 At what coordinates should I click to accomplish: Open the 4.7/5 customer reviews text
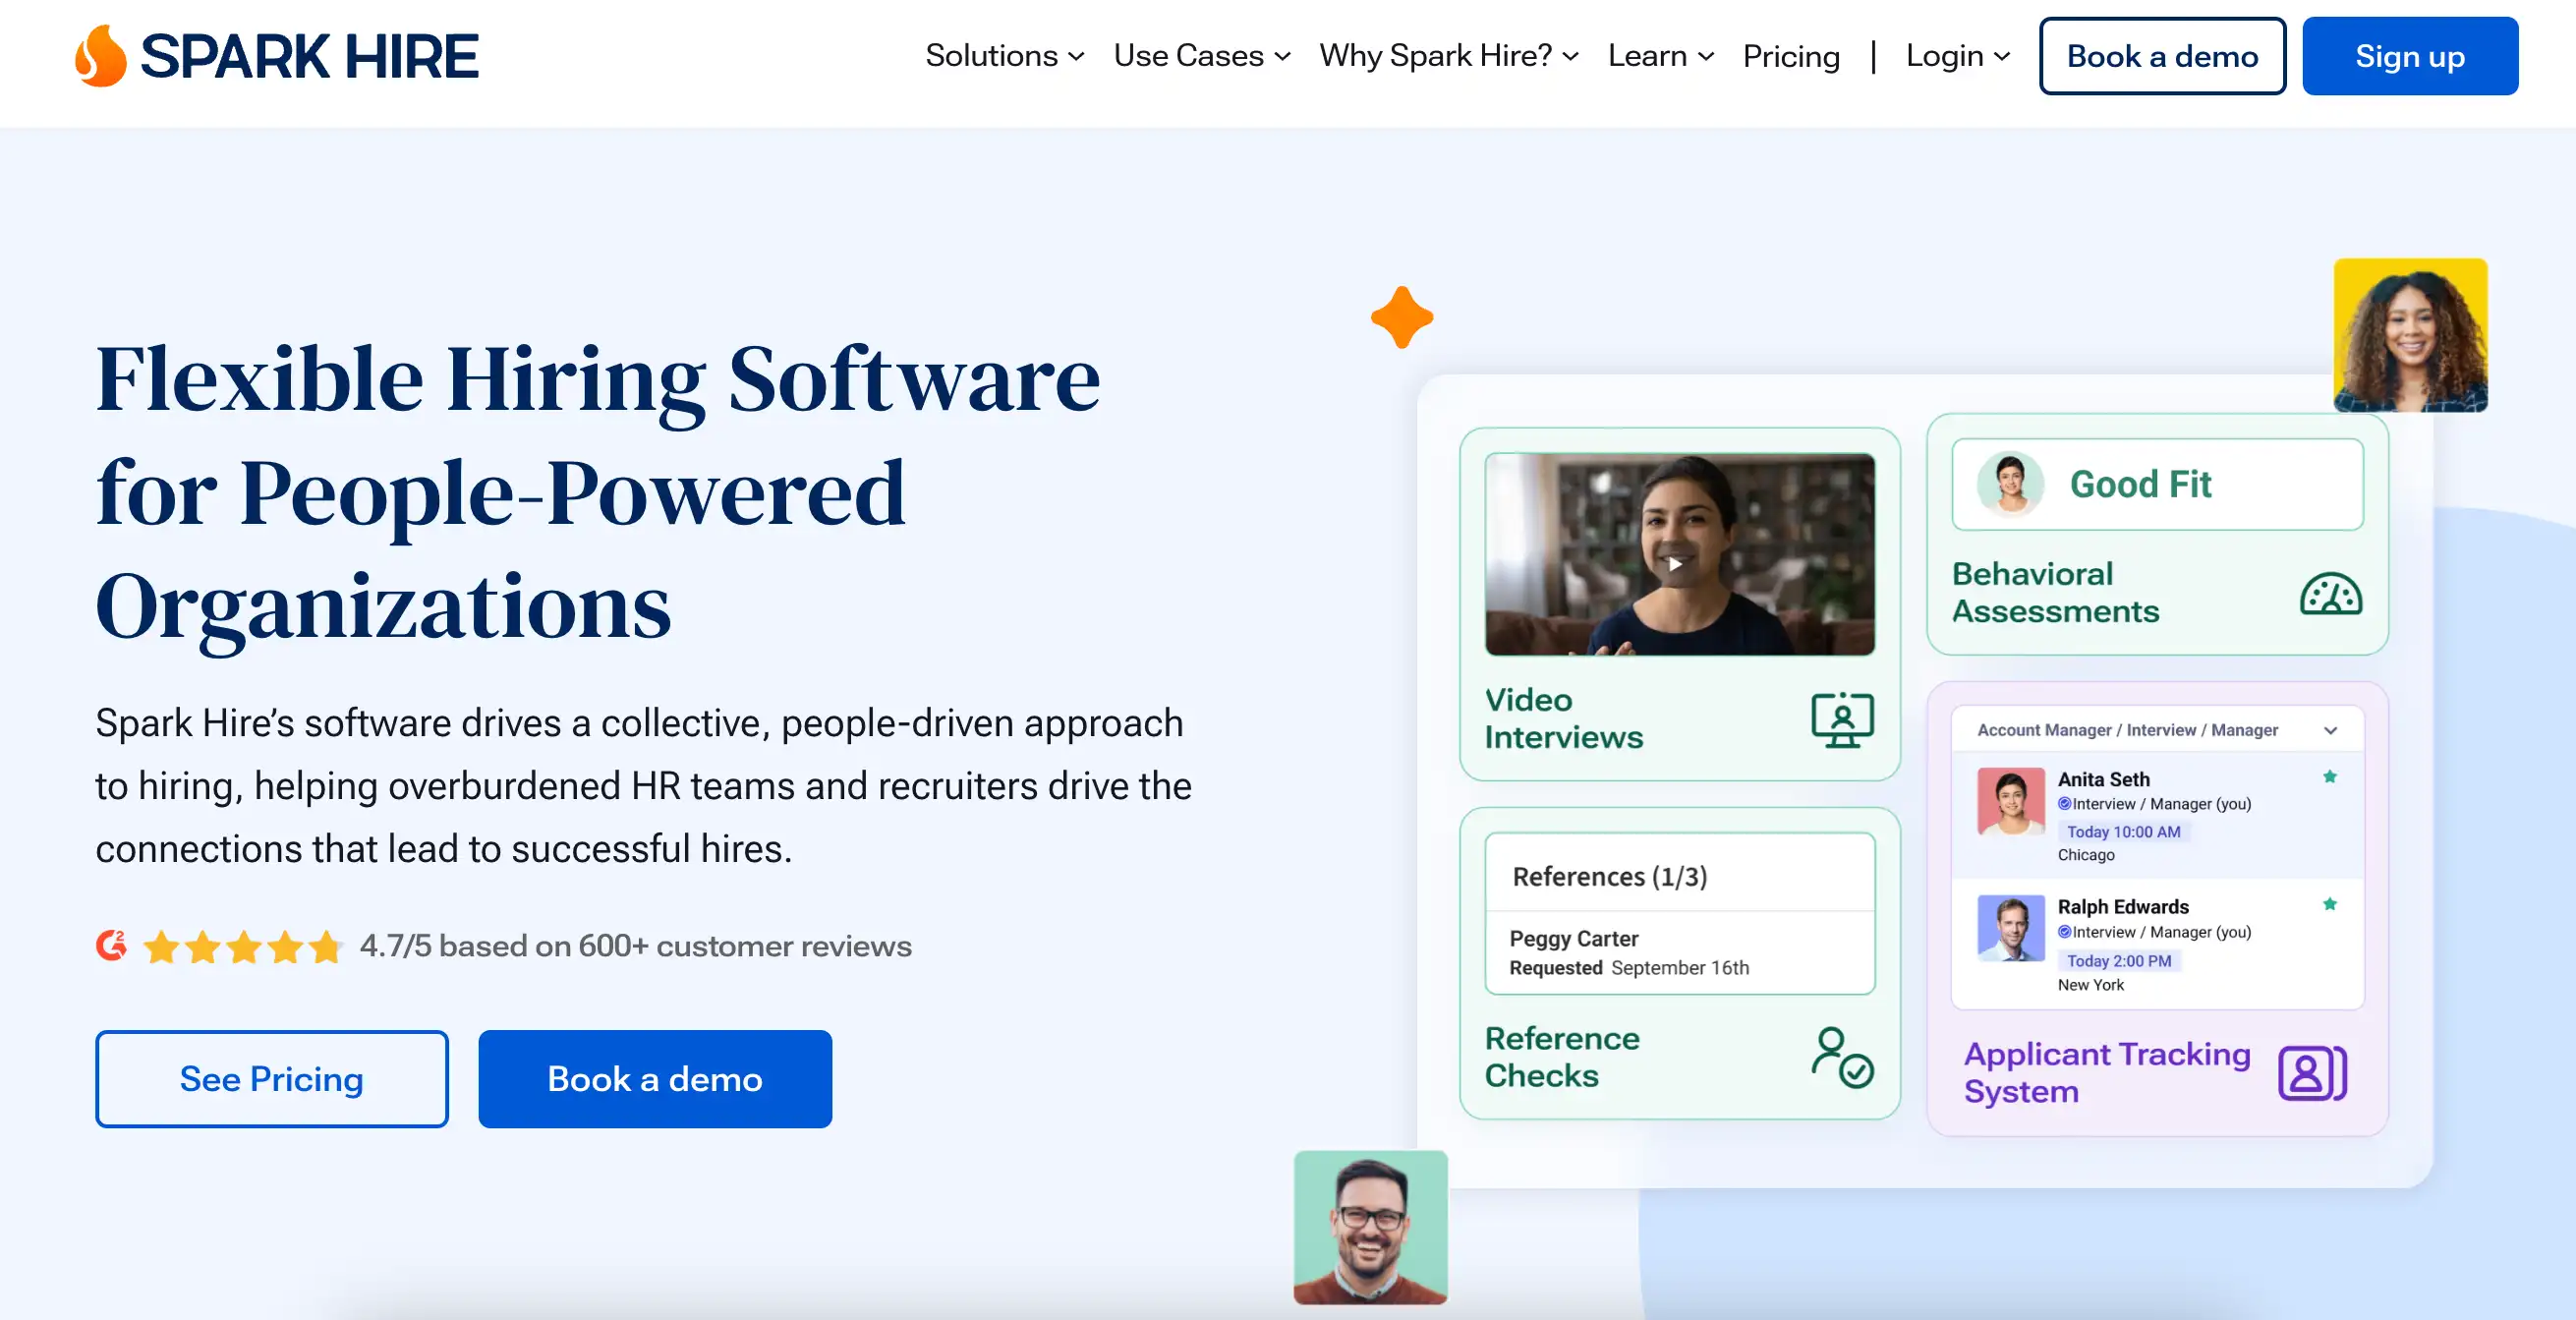[x=635, y=946]
